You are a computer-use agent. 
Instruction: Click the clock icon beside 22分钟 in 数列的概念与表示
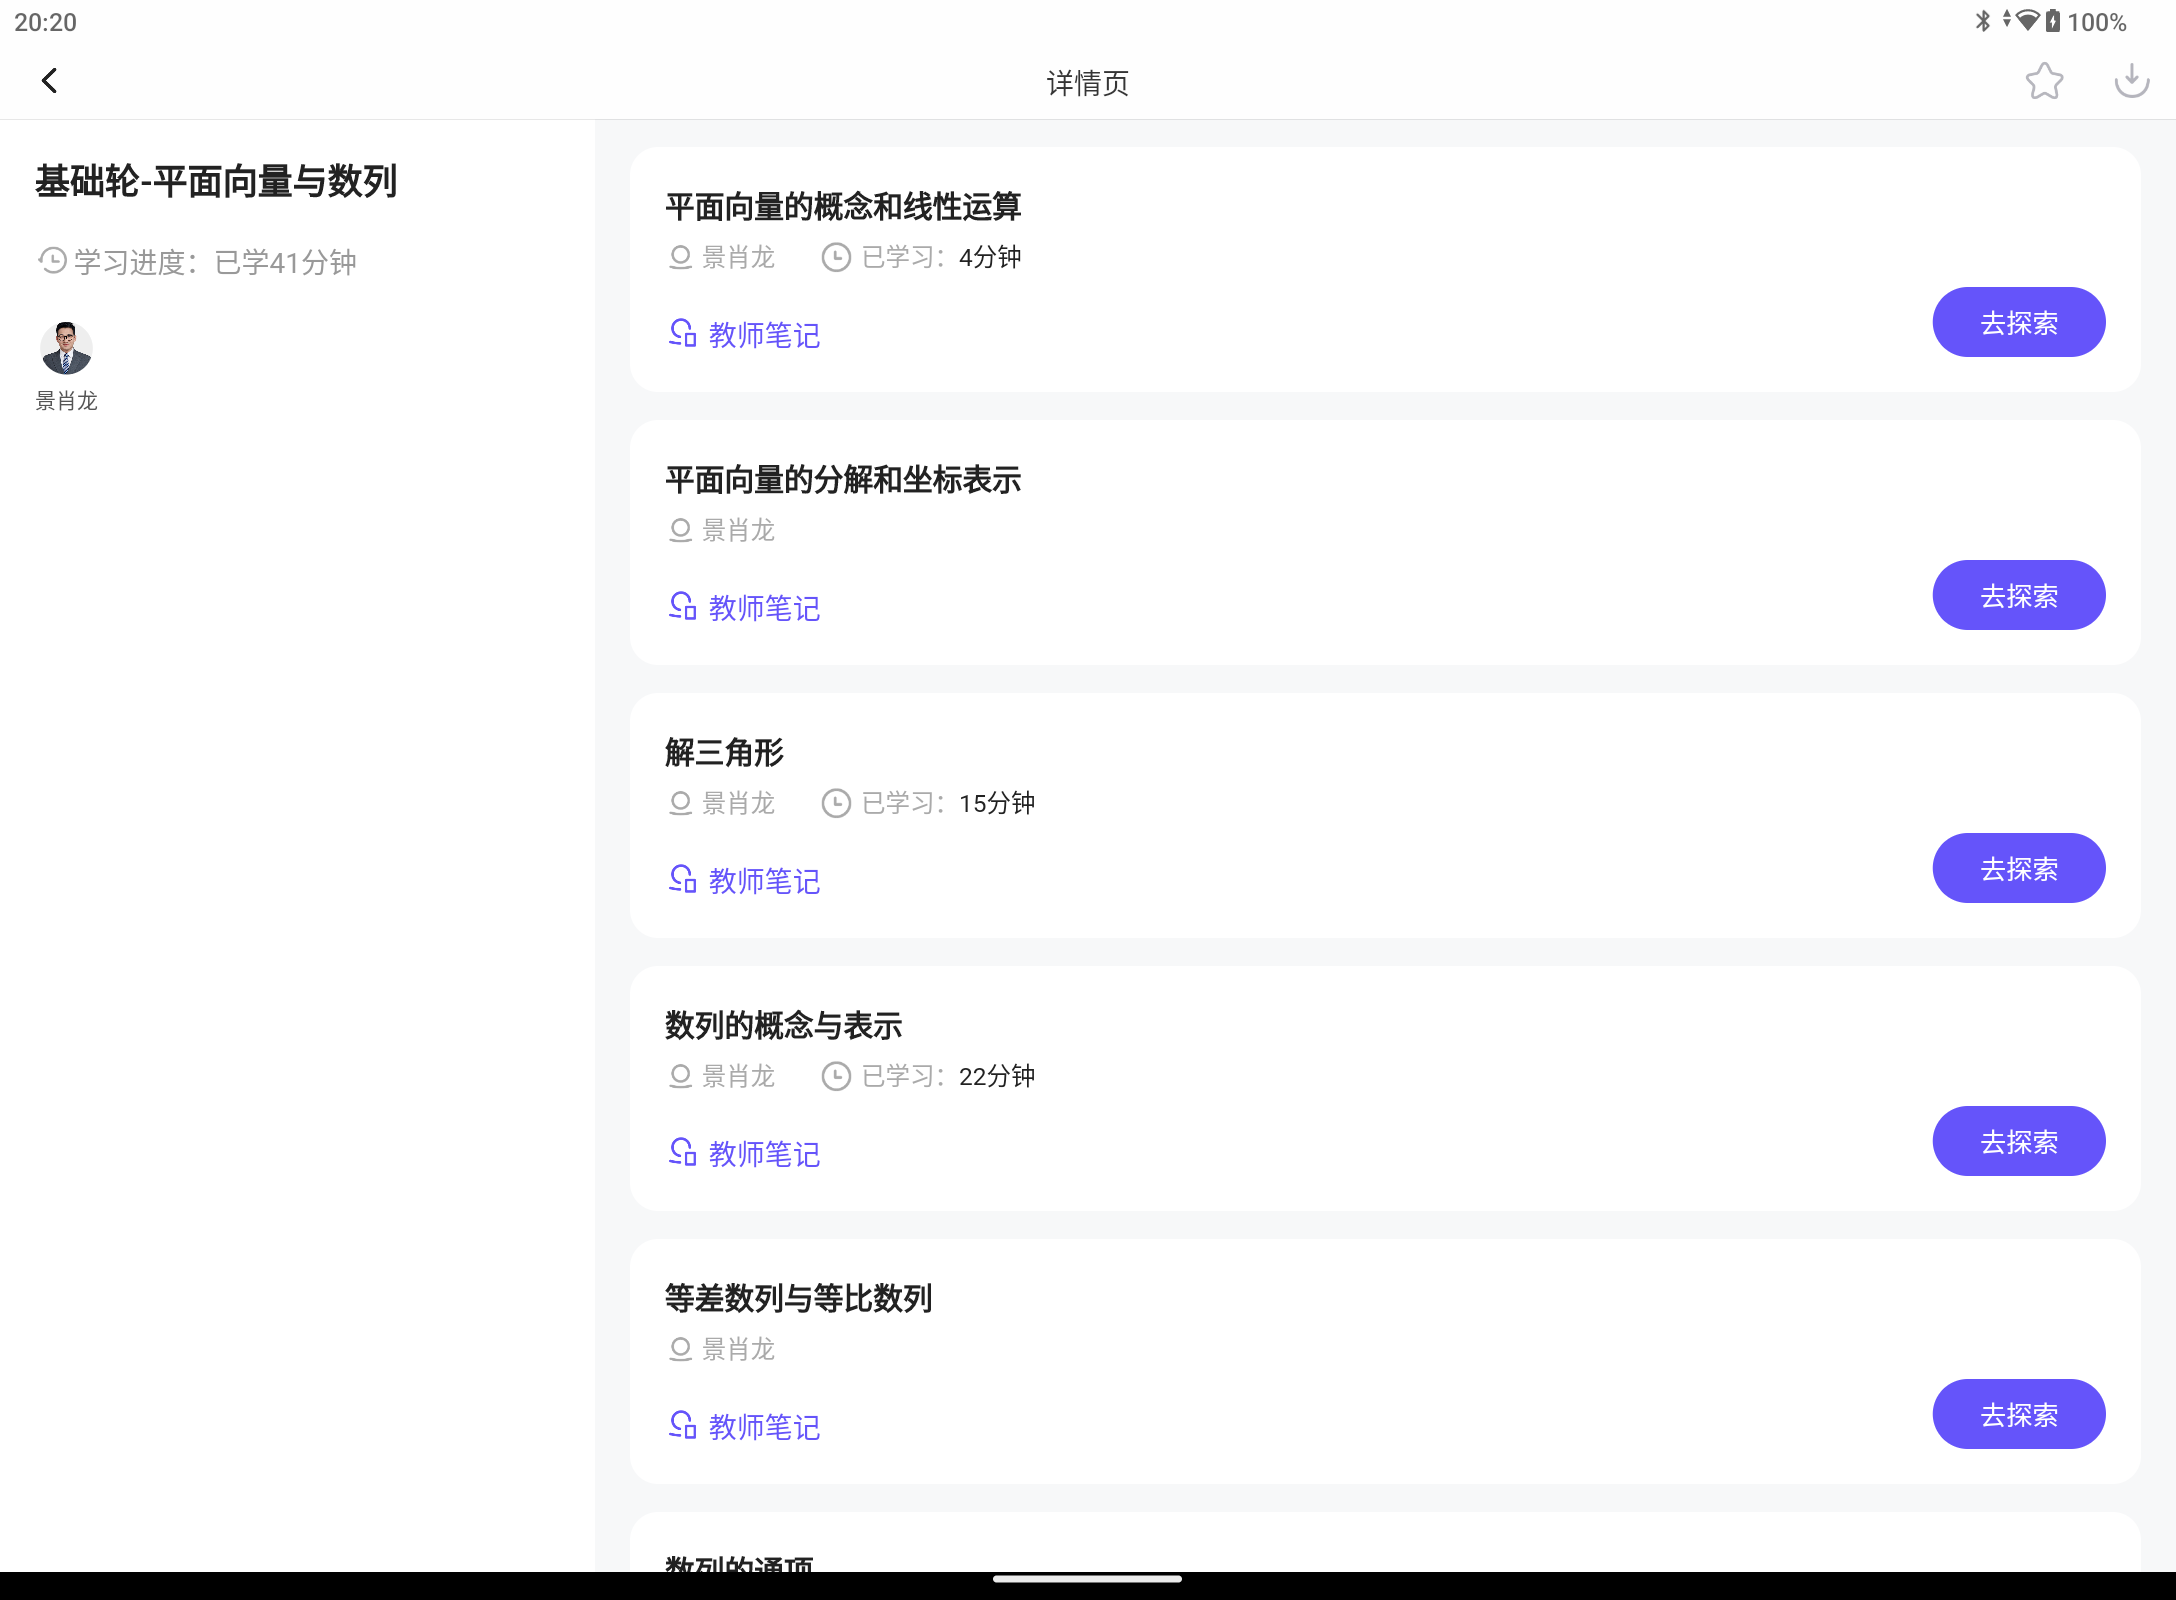tap(834, 1077)
